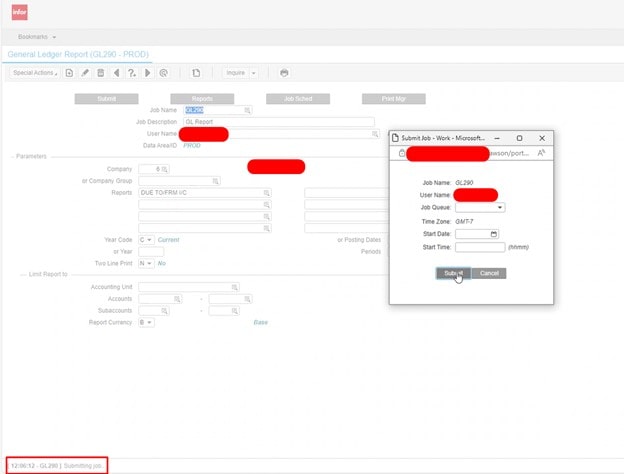Click the PROD Data Area/ID value
624x474 pixels.
(192, 146)
